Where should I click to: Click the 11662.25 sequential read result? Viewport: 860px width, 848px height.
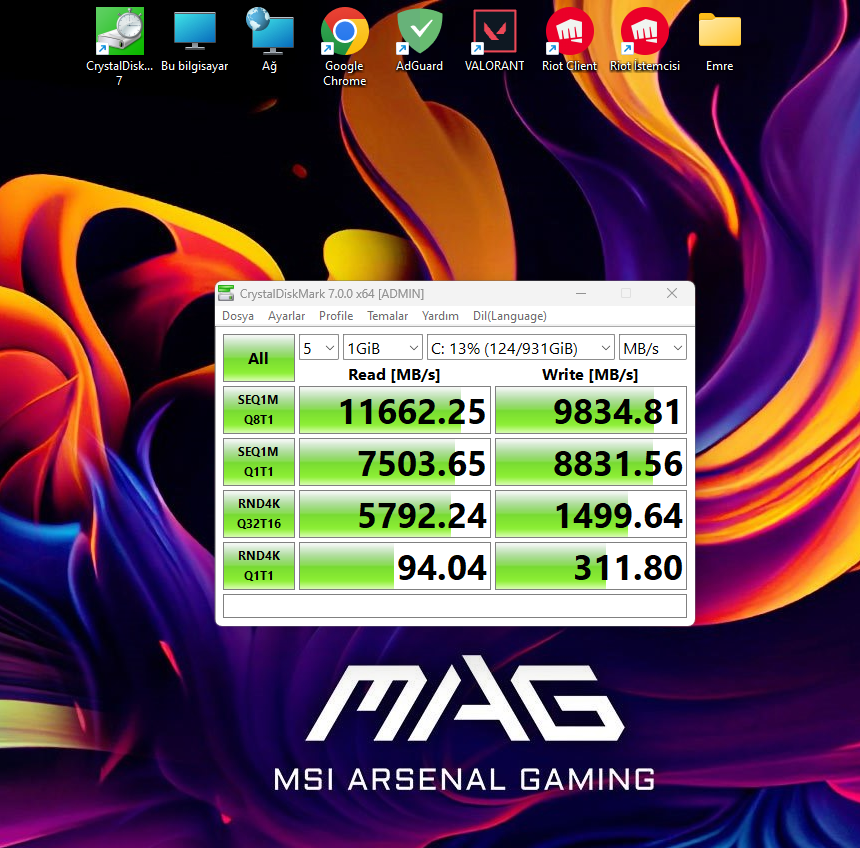click(395, 410)
